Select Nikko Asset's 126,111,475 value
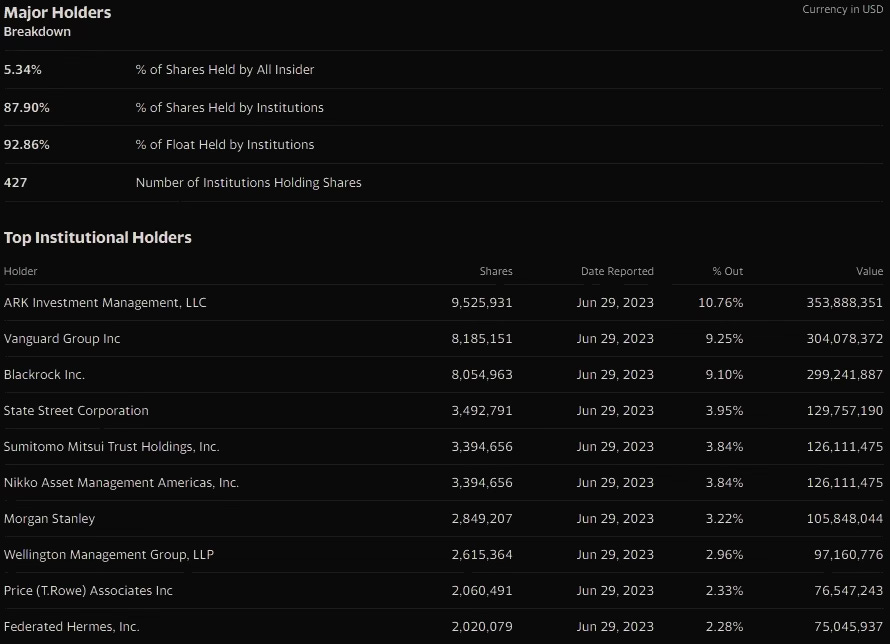Screen dimensions: 890x644 click(845, 483)
